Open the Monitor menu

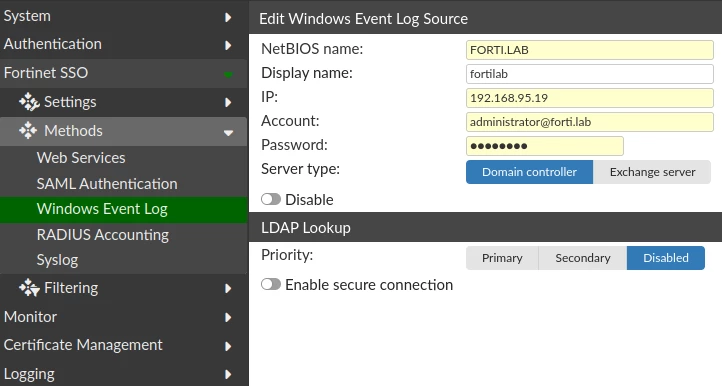click(124, 317)
